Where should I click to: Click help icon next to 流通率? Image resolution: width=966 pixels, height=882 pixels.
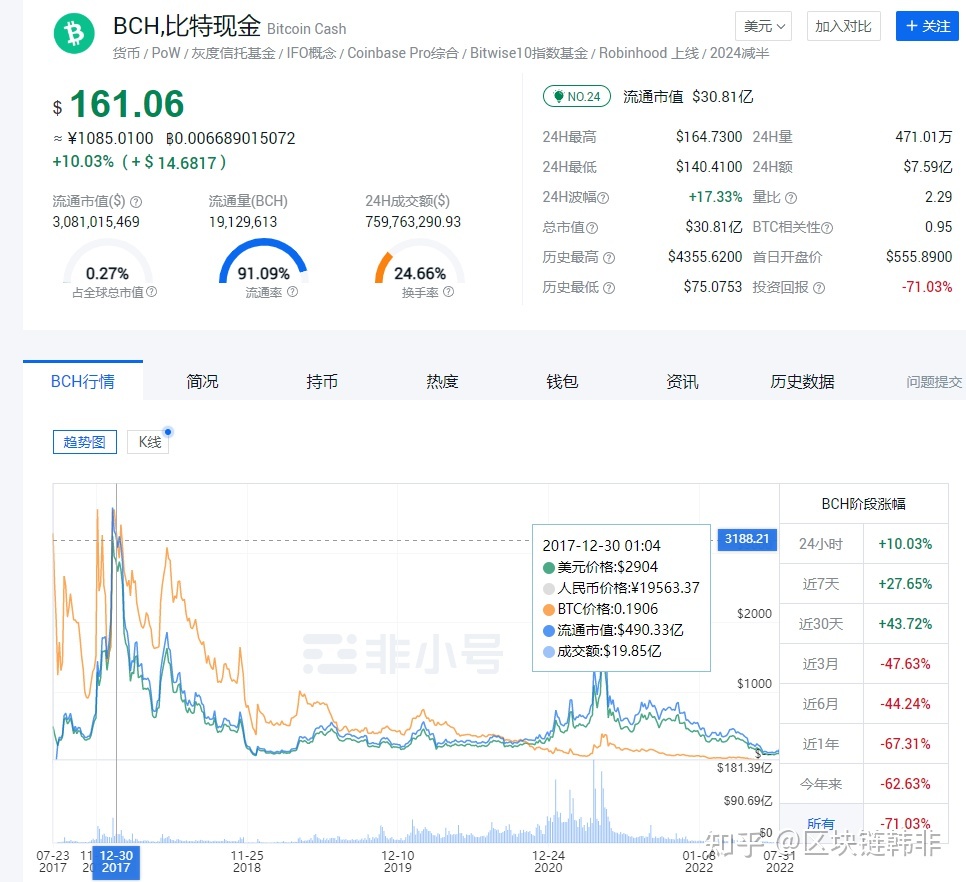293,292
